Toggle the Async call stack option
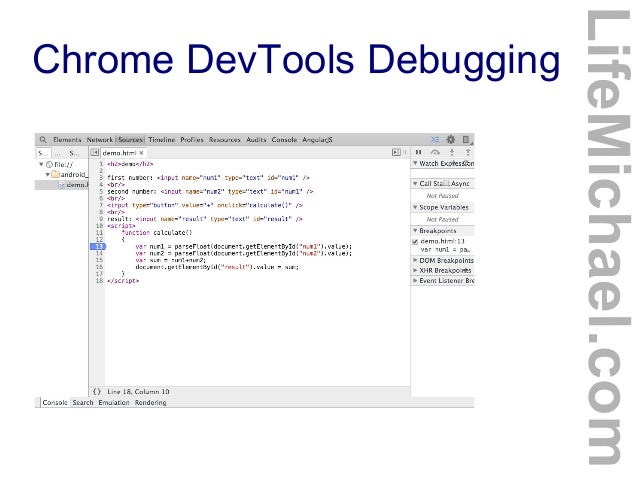Viewport: 638px width, 479px height. (x=446, y=184)
